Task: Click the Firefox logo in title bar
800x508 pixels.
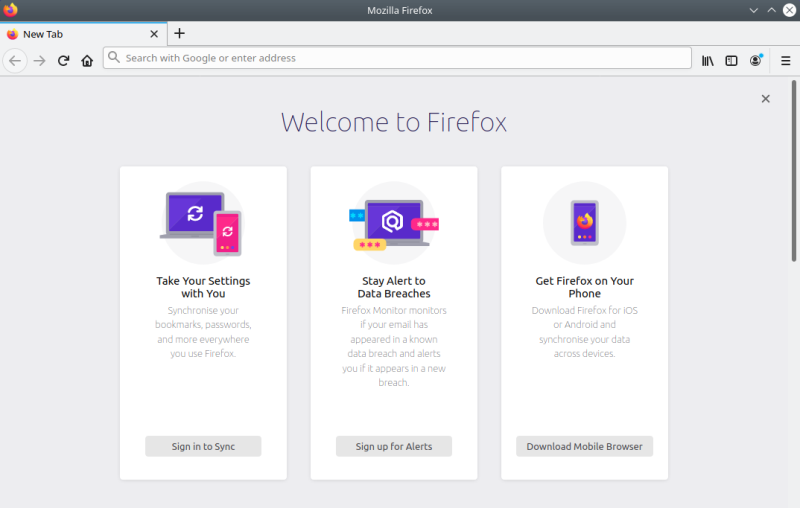Action: (10, 10)
